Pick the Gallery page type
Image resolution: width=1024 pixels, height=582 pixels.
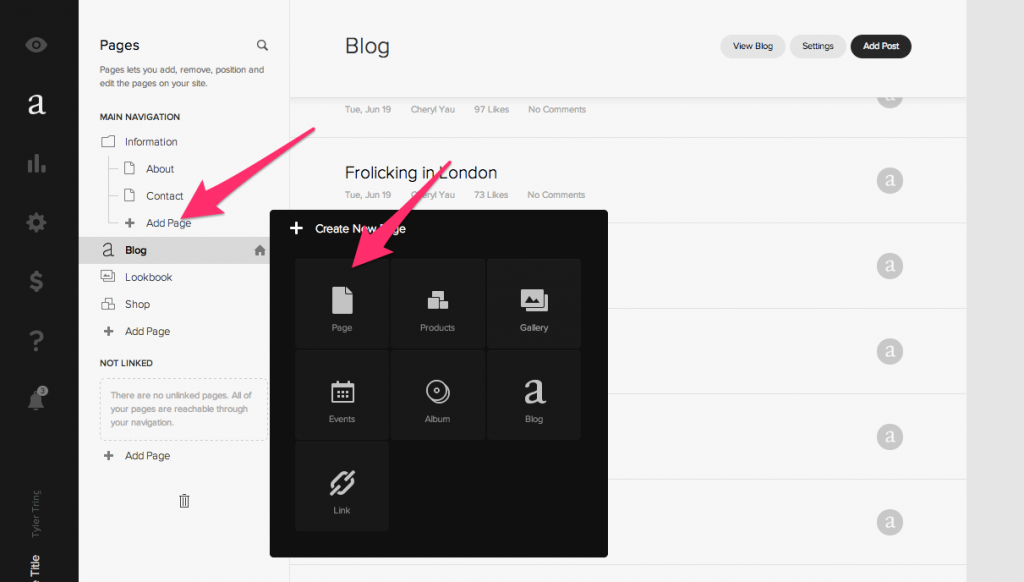coord(533,303)
